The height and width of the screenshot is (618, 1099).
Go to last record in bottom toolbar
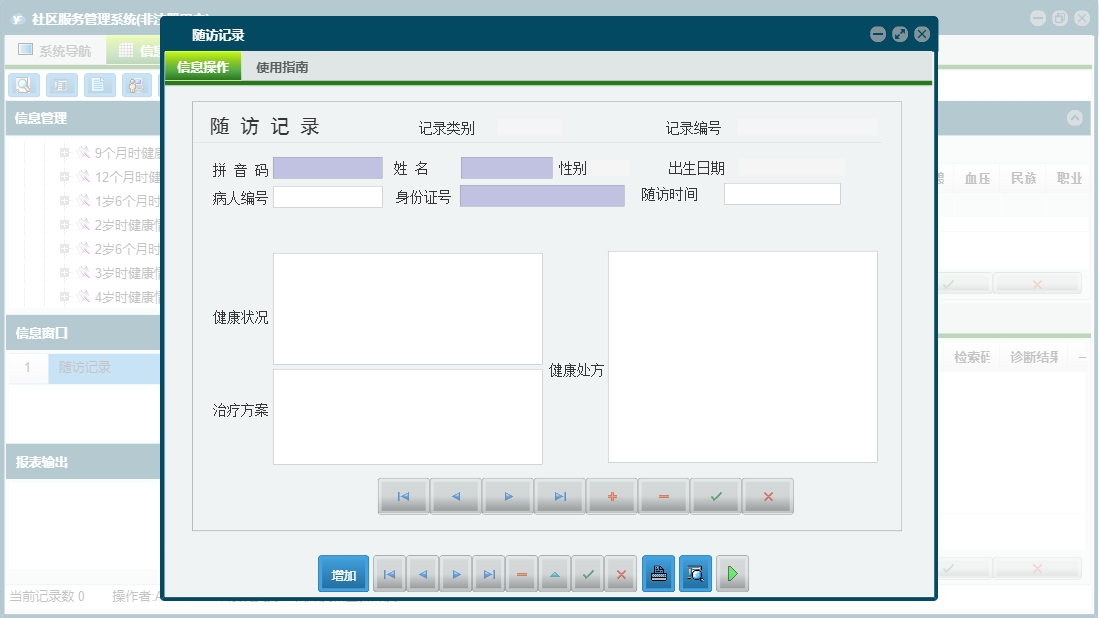489,575
